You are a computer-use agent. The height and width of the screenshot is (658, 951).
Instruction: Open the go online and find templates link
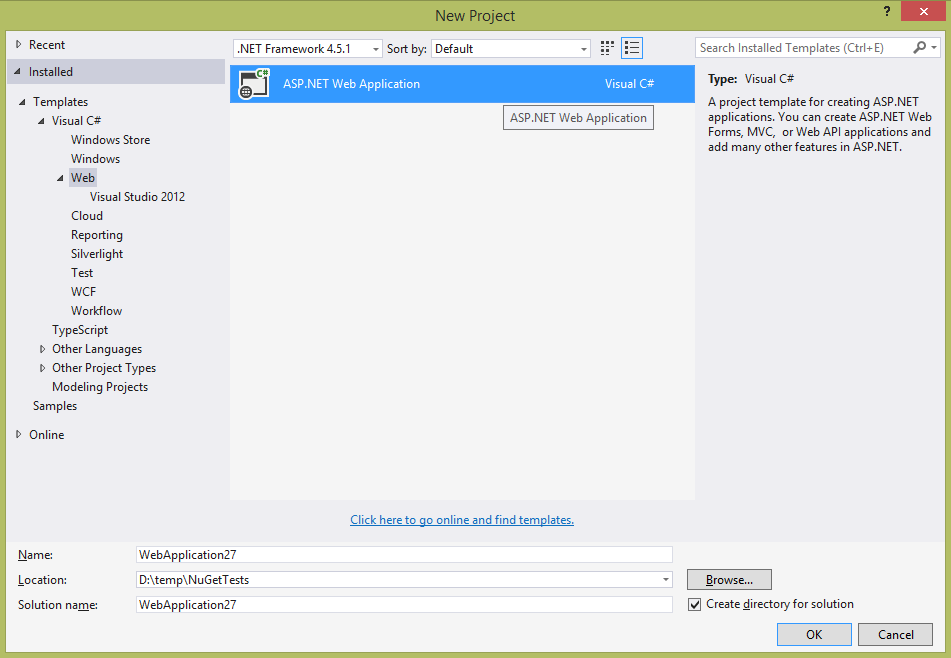click(x=462, y=520)
